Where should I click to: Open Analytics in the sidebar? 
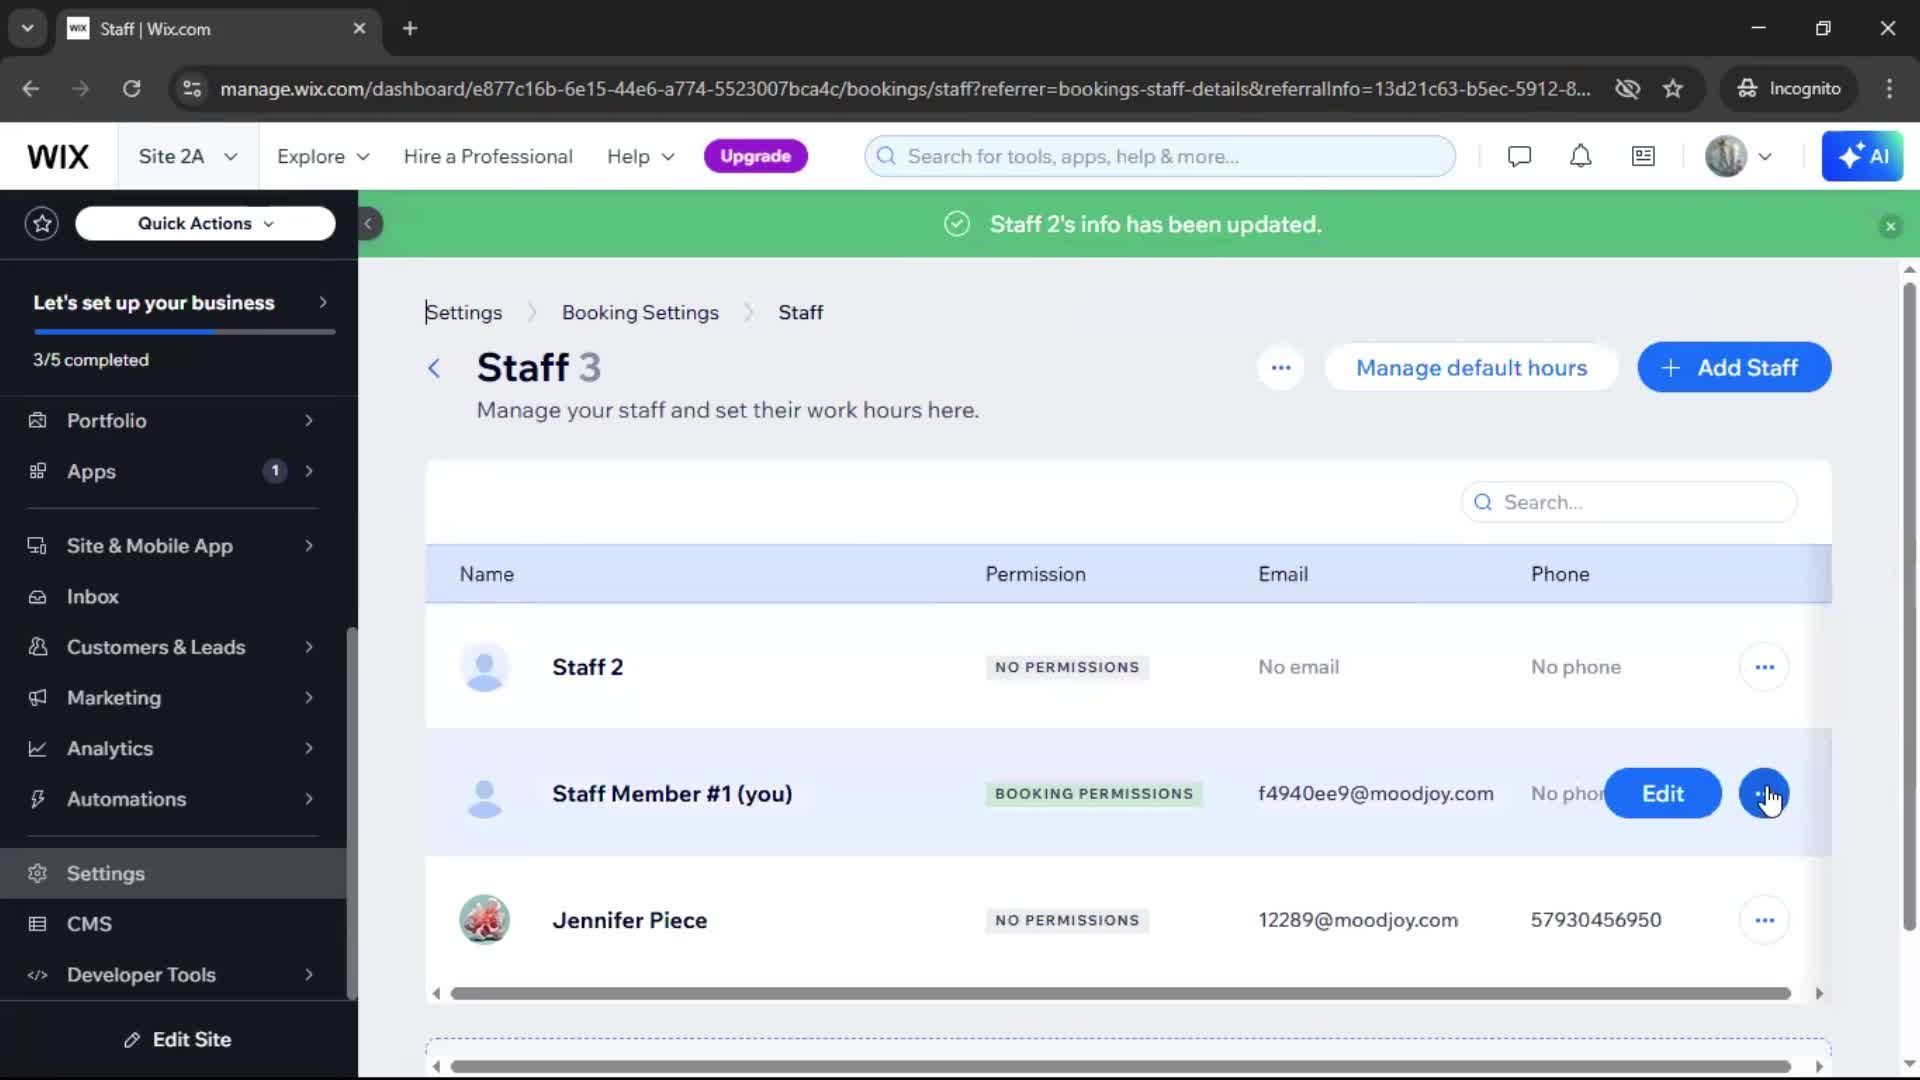pos(172,749)
